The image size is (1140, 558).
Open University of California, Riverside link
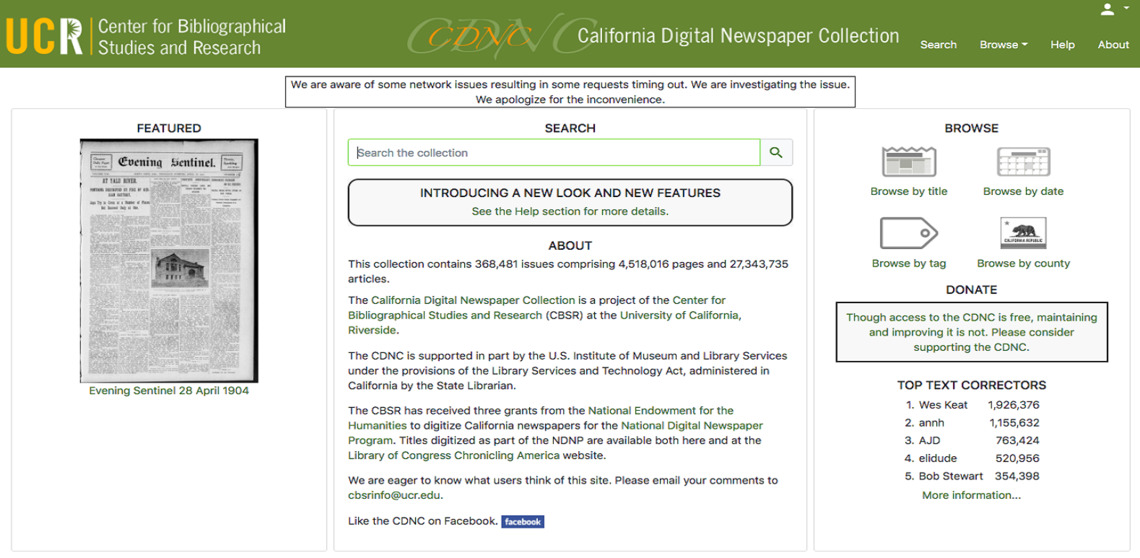[x=544, y=322]
